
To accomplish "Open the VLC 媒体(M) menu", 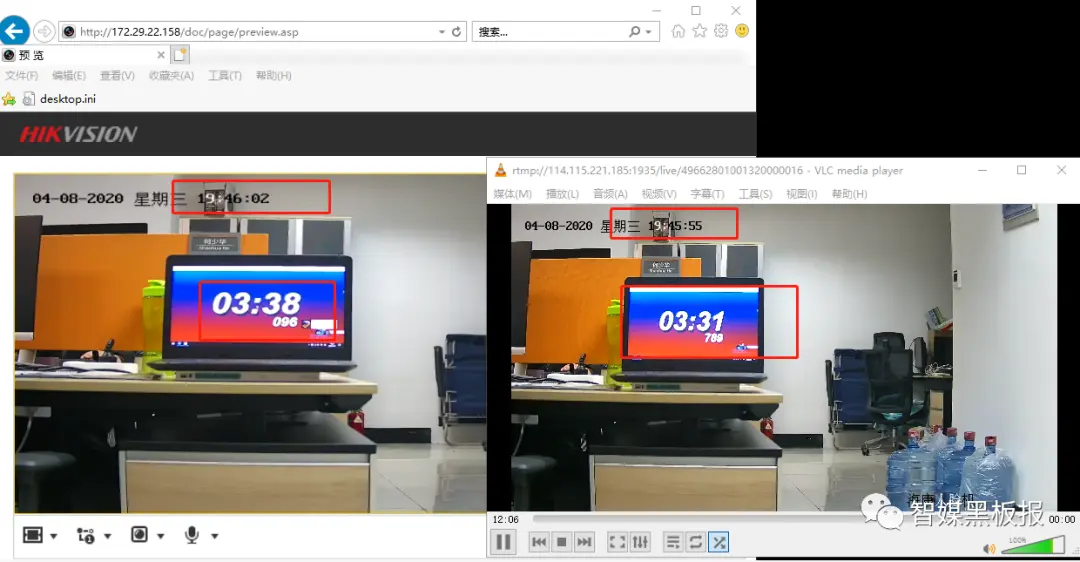I will (512, 194).
